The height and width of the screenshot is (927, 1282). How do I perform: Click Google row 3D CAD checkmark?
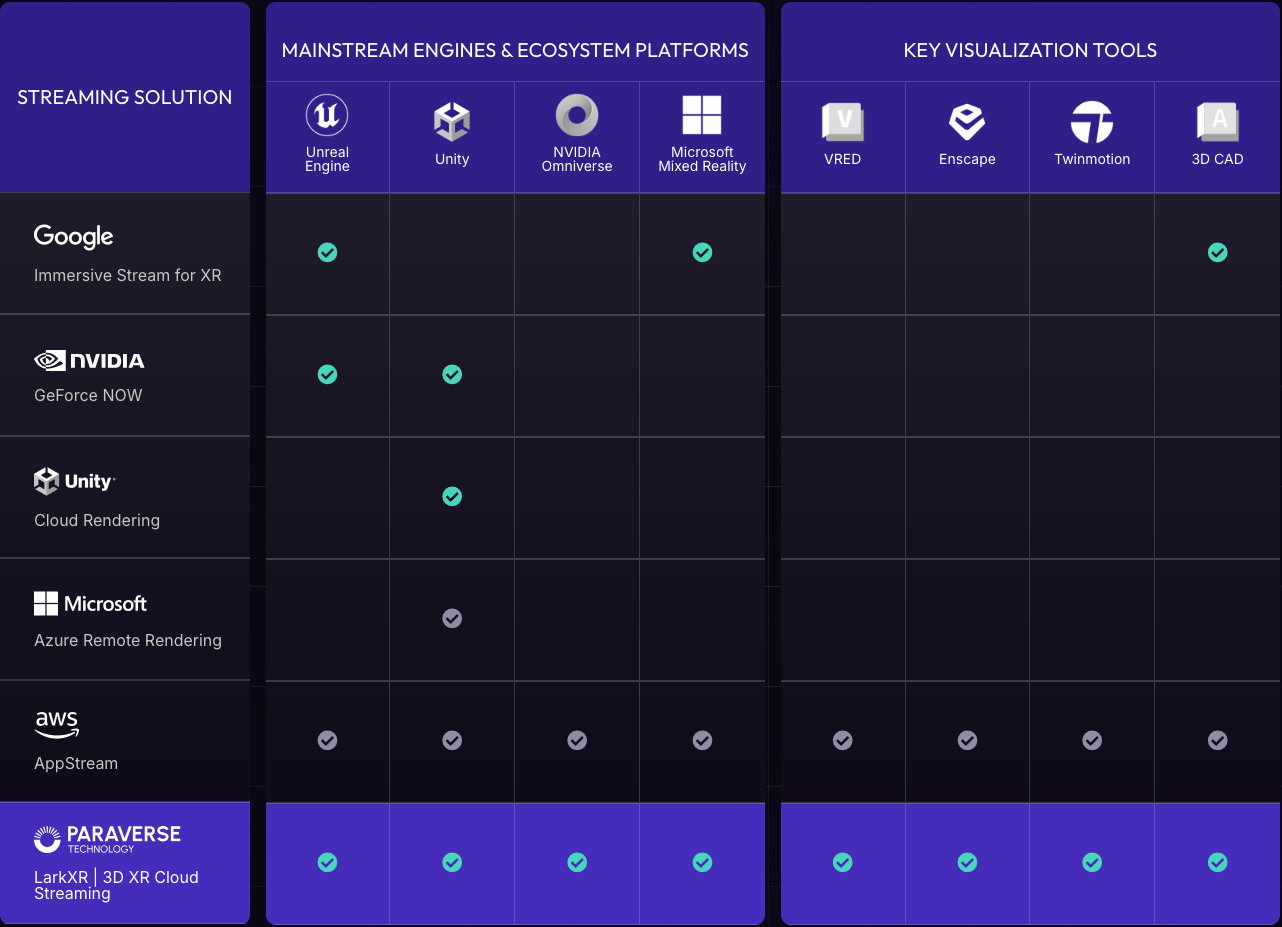(x=1217, y=252)
